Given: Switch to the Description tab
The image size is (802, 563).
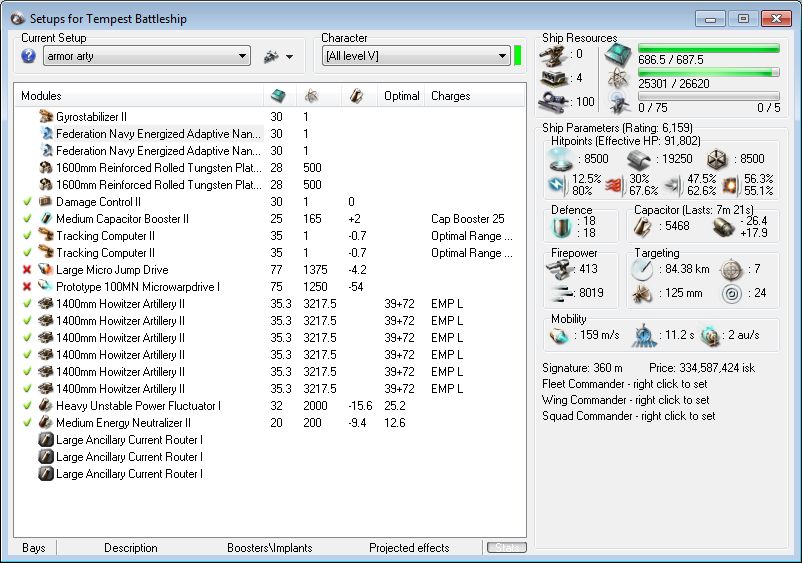Looking at the screenshot, I should point(131,548).
